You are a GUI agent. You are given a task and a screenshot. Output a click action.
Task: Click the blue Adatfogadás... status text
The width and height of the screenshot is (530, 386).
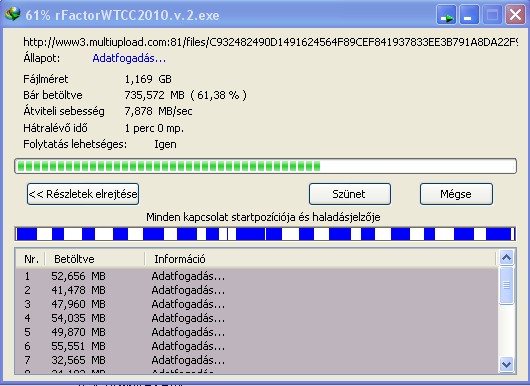click(x=129, y=58)
